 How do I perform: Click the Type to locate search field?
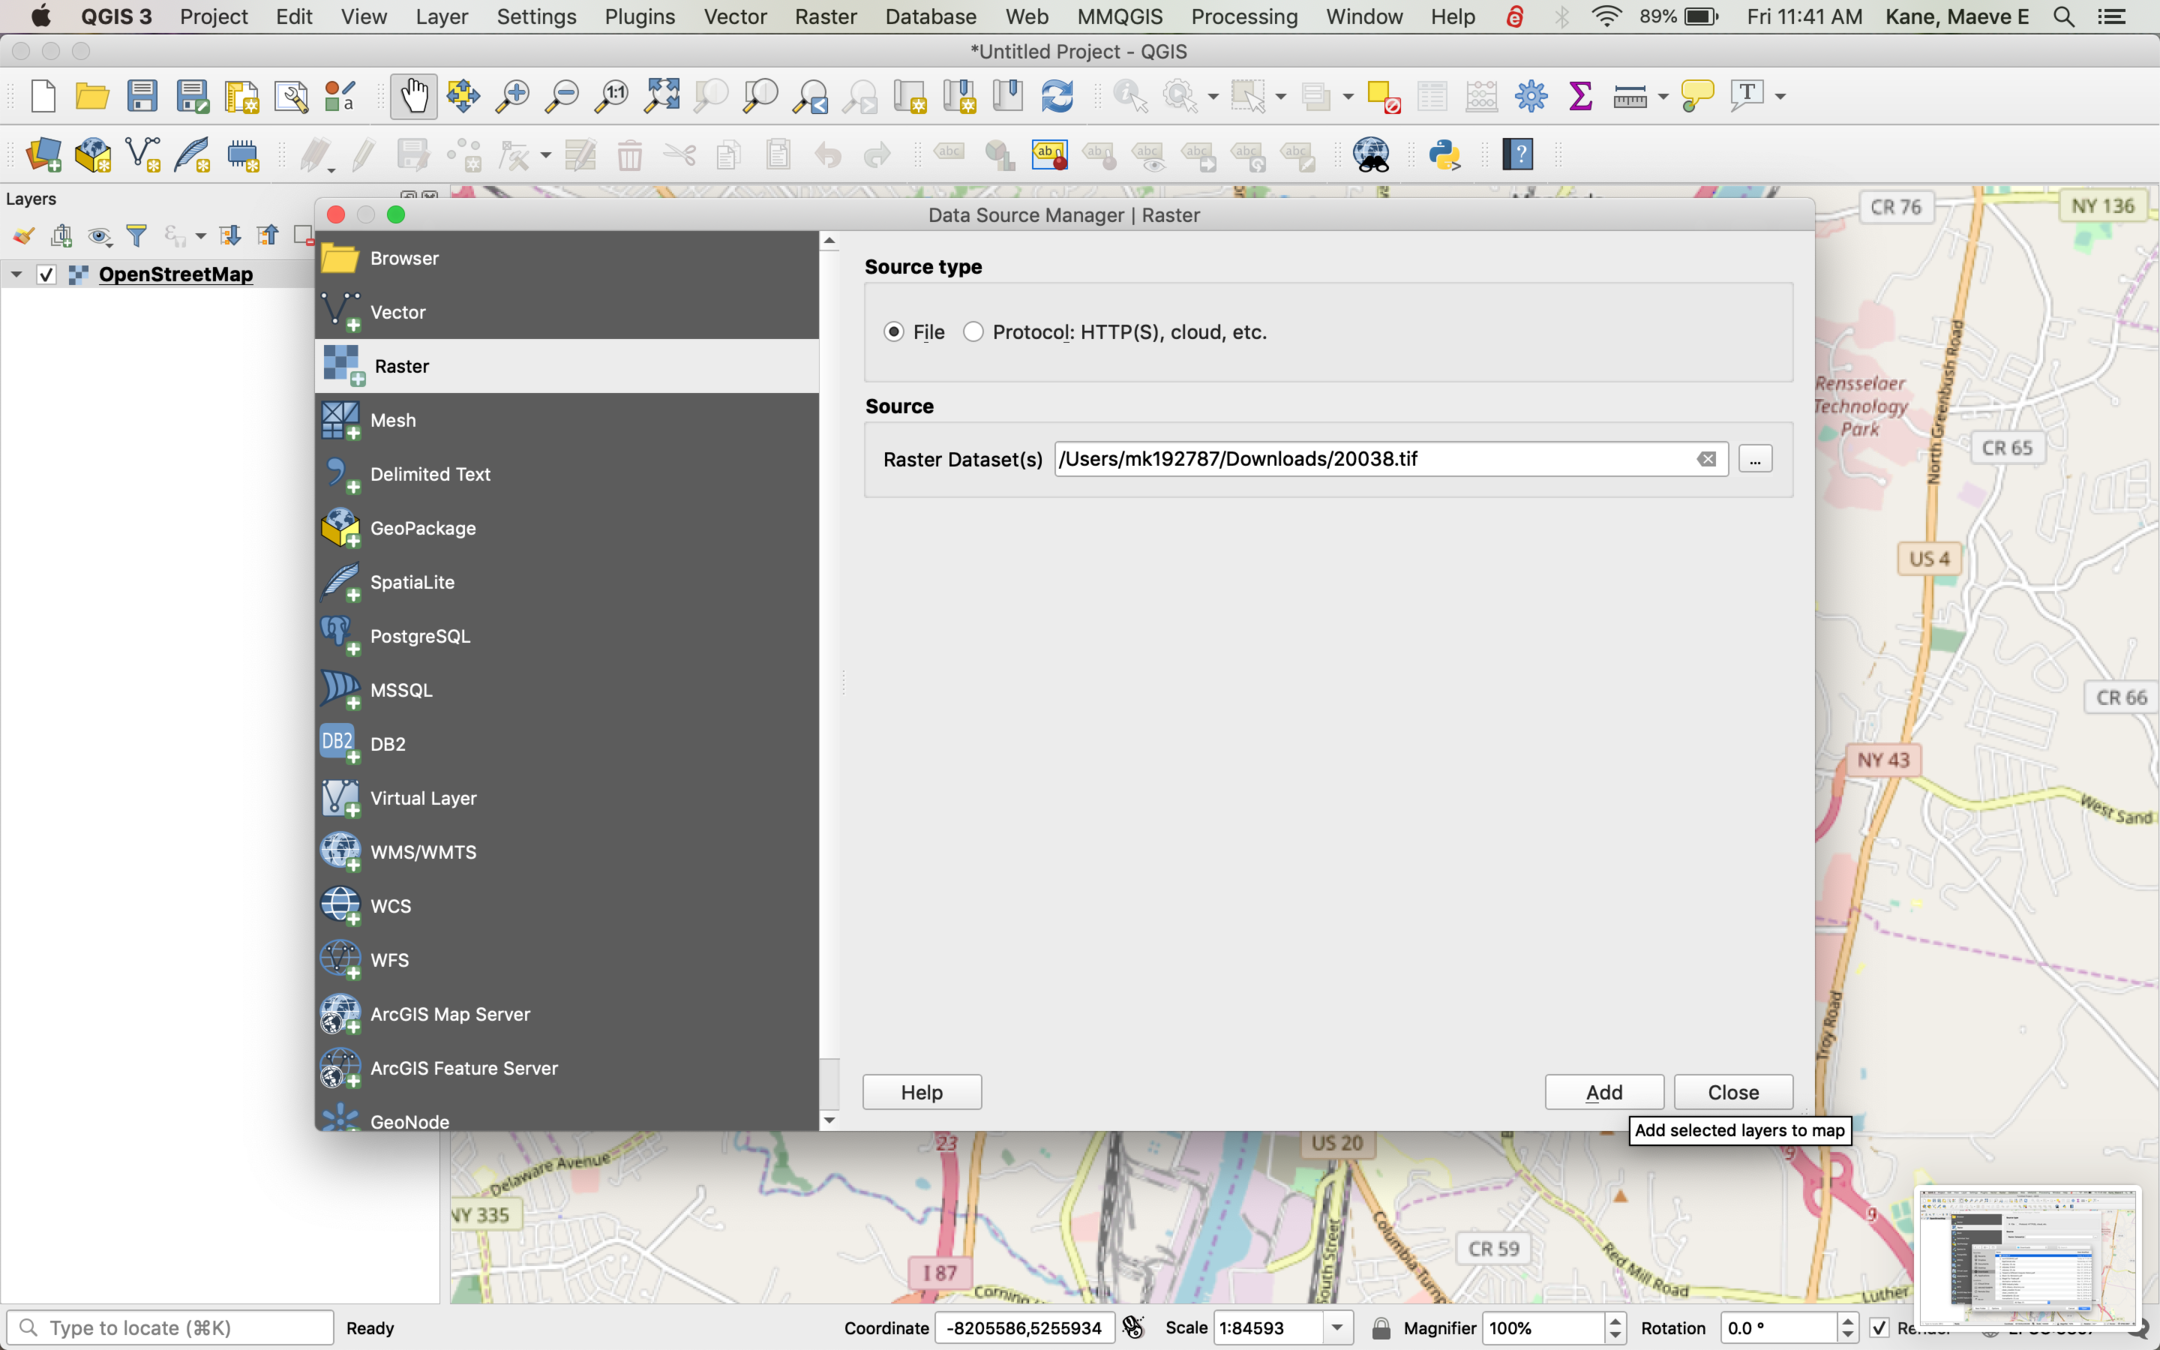pos(170,1328)
